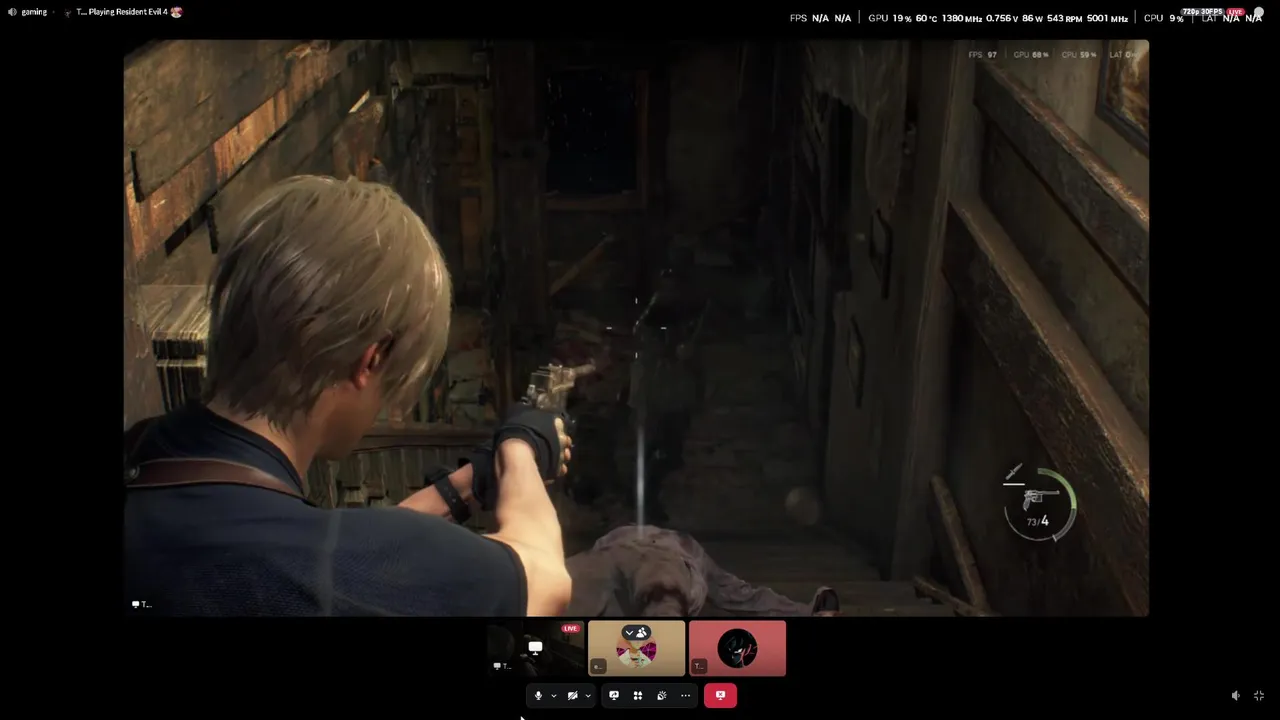Image resolution: width=1280 pixels, height=720 pixels.
Task: Click the gaming voice channel name
Action: (x=35, y=12)
